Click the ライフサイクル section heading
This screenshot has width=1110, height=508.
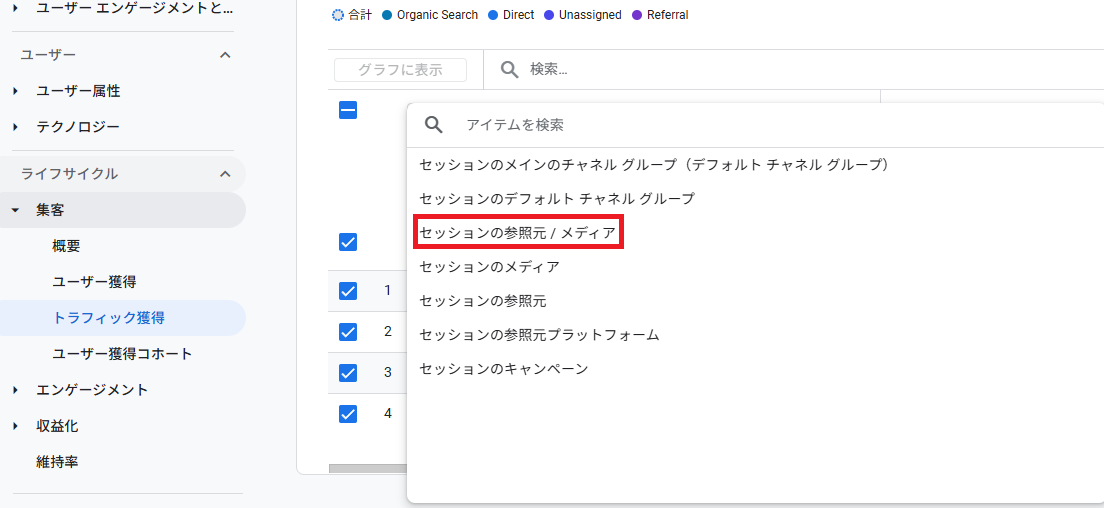[69, 173]
